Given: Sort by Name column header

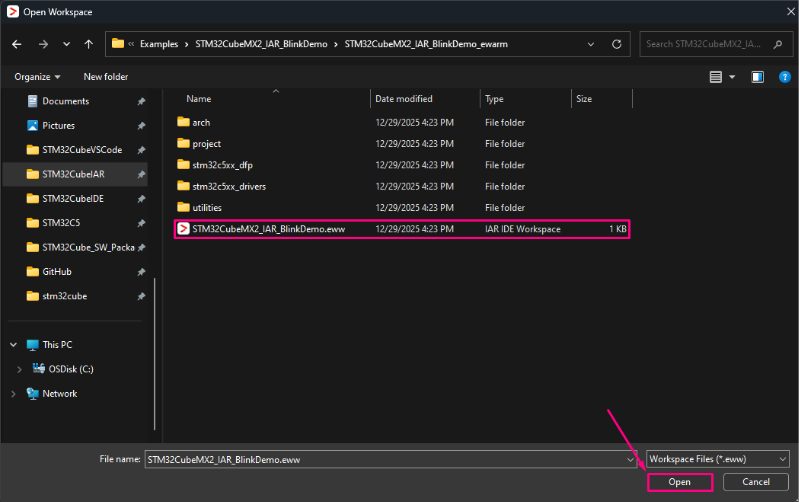Looking at the screenshot, I should click(x=199, y=99).
